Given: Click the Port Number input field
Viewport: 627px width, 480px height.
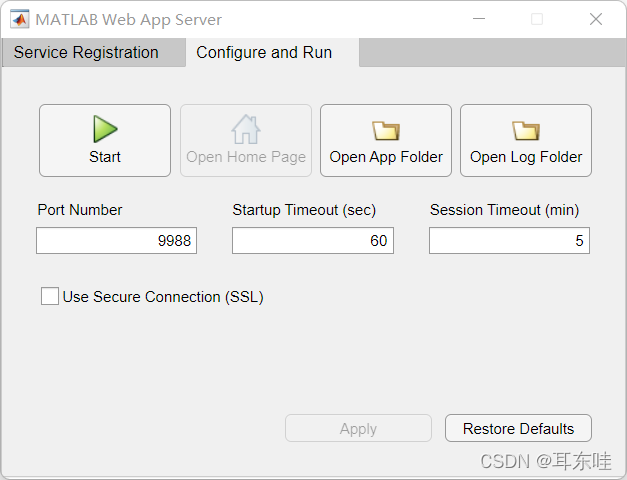Looking at the screenshot, I should 116,240.
